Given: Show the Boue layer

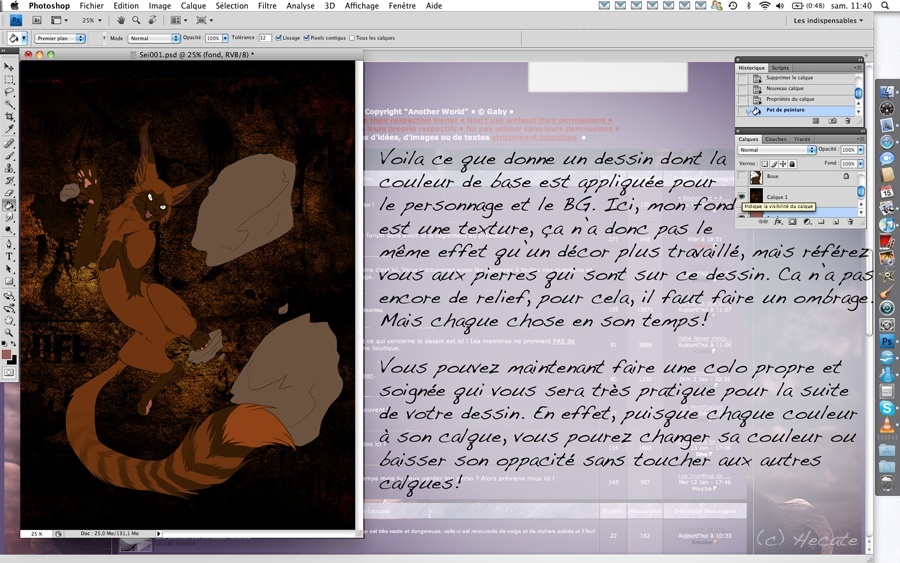Looking at the screenshot, I should 742,177.
